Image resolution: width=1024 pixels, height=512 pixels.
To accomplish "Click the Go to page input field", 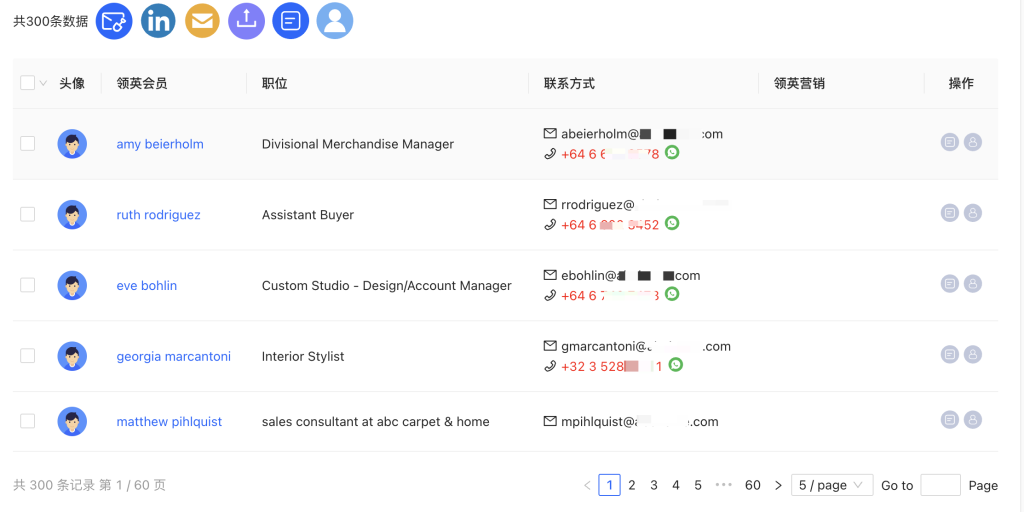I will click(940, 485).
